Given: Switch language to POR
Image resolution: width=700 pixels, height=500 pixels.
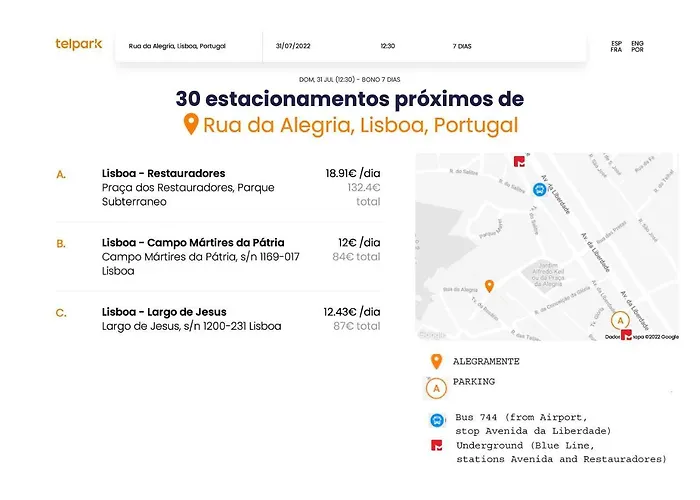Looking at the screenshot, I should 638,50.
